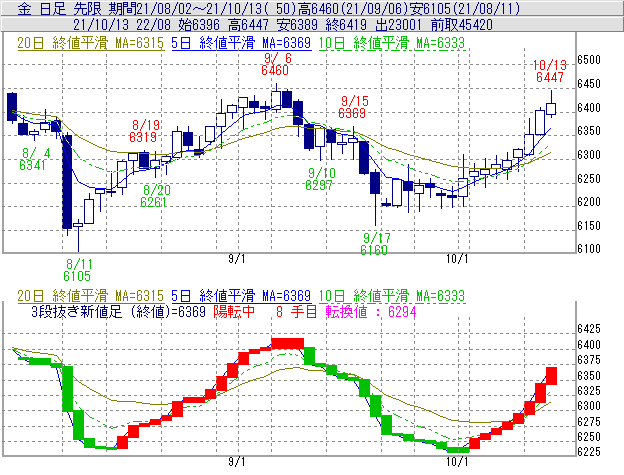
Task: Click the 3段抜き新値足 (終値)=6369 label
Action: pos(119,311)
